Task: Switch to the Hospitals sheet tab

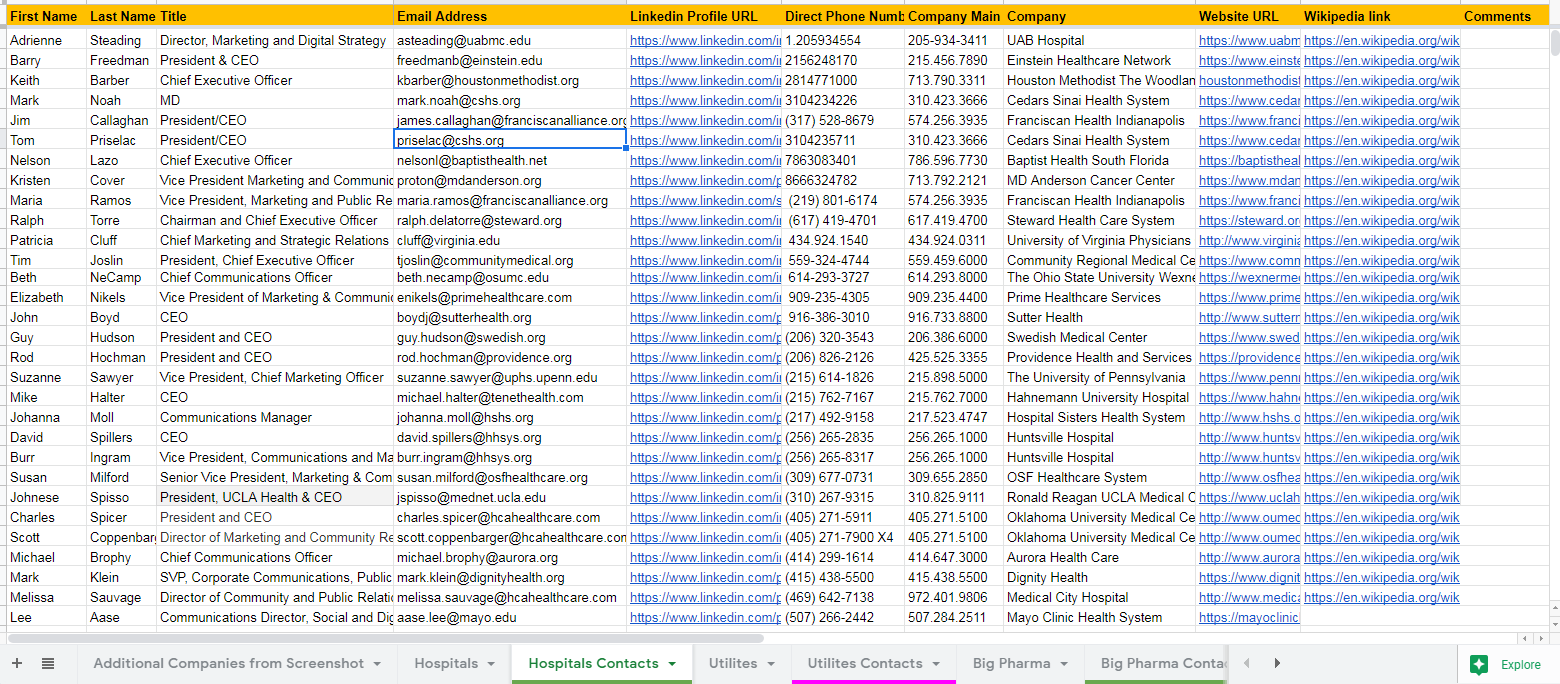Action: click(x=446, y=663)
